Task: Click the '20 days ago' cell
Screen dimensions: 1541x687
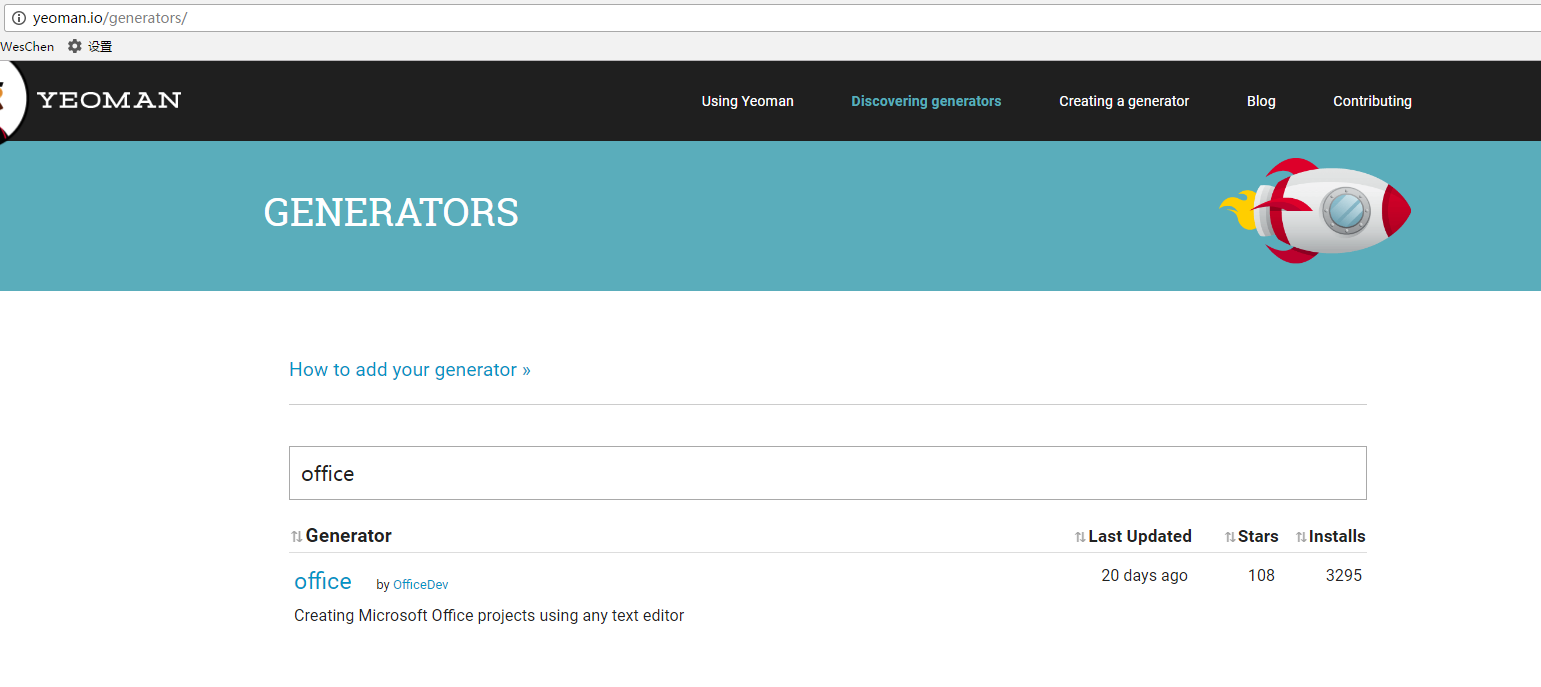Action: (x=1144, y=575)
